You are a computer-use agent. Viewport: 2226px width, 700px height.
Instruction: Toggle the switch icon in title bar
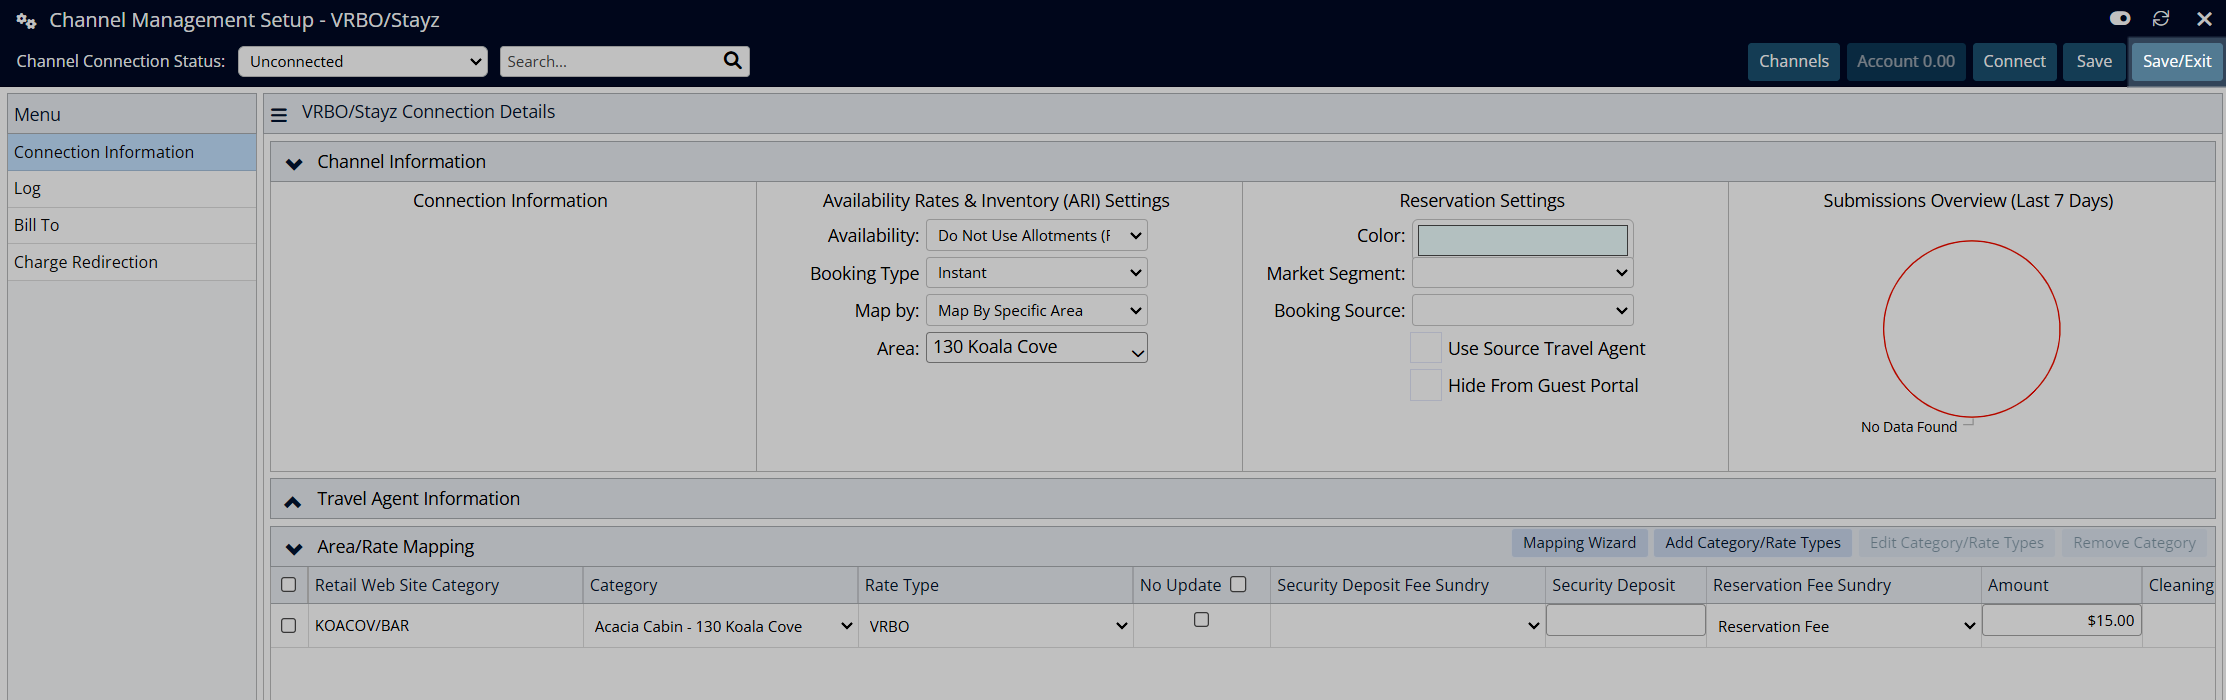(2119, 19)
